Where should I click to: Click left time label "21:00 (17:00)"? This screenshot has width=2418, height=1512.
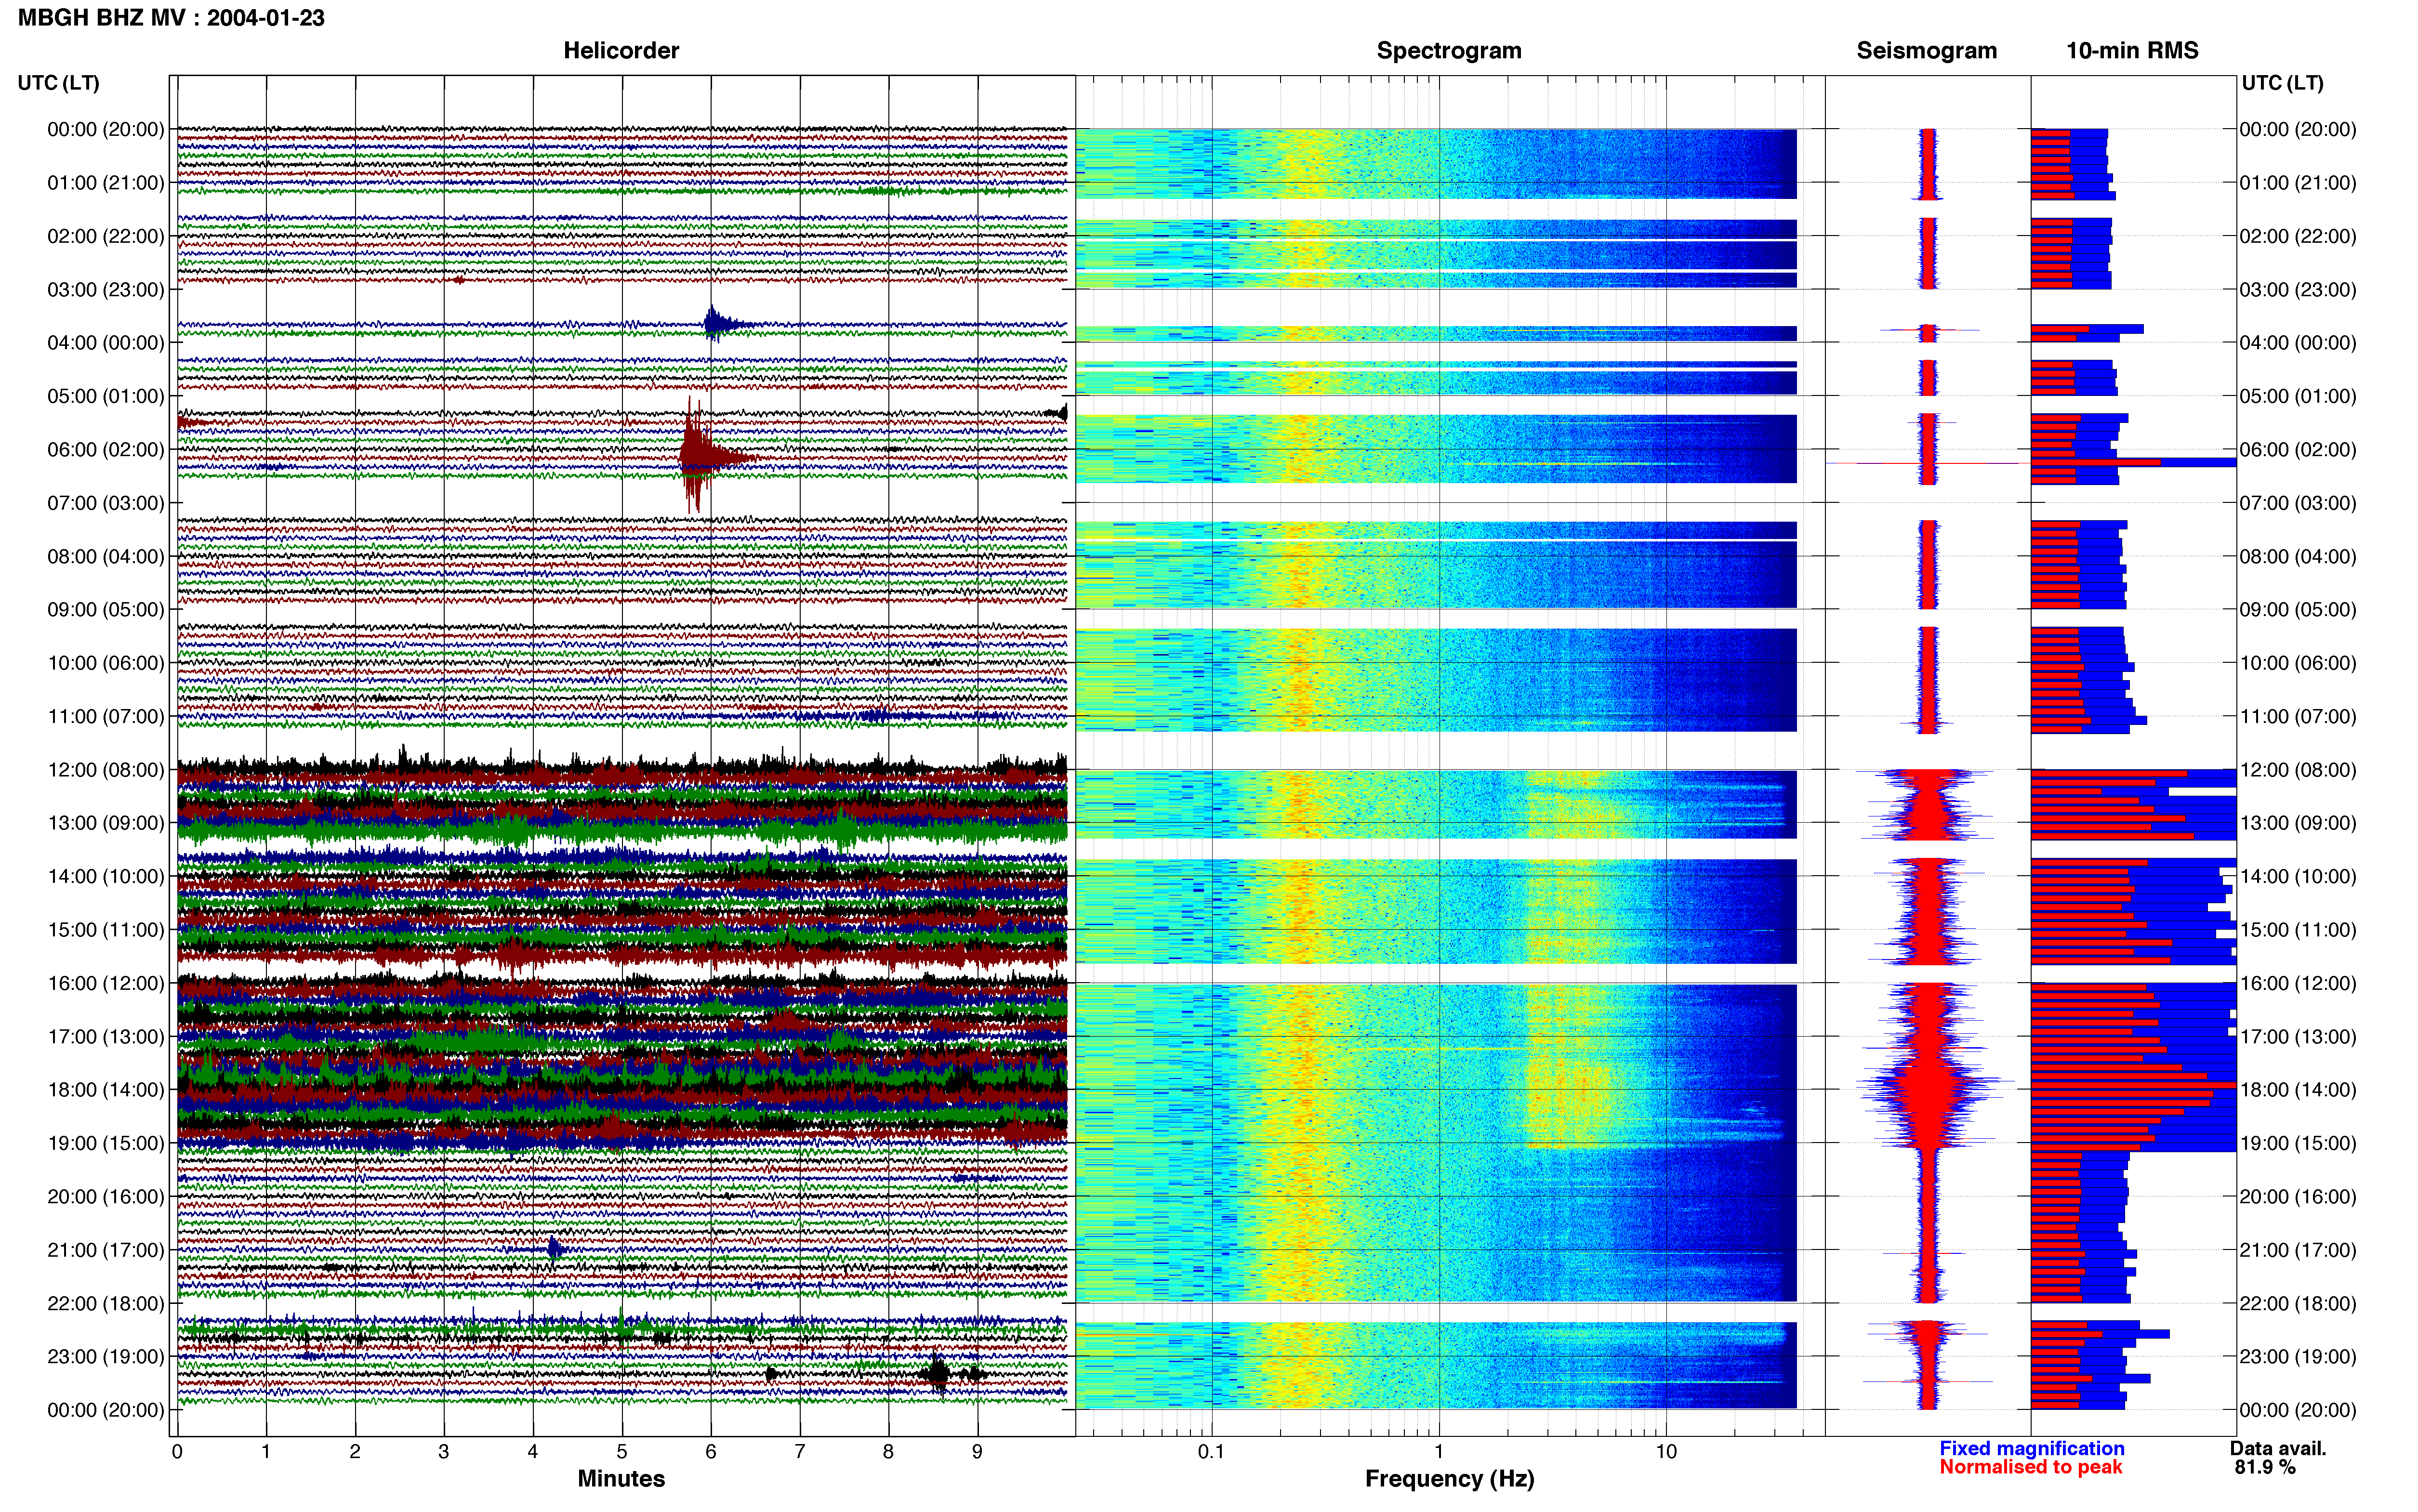(x=106, y=1250)
